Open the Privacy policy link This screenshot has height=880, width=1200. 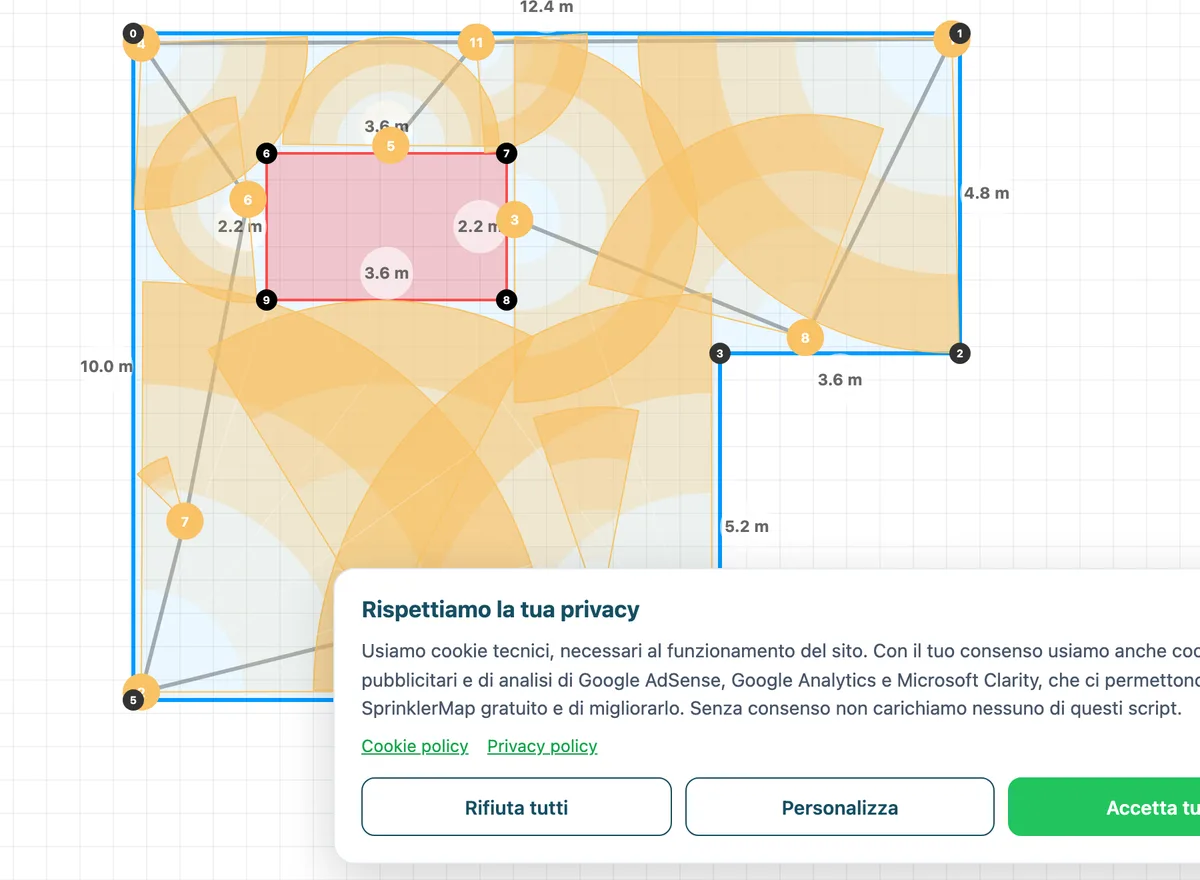(x=542, y=746)
